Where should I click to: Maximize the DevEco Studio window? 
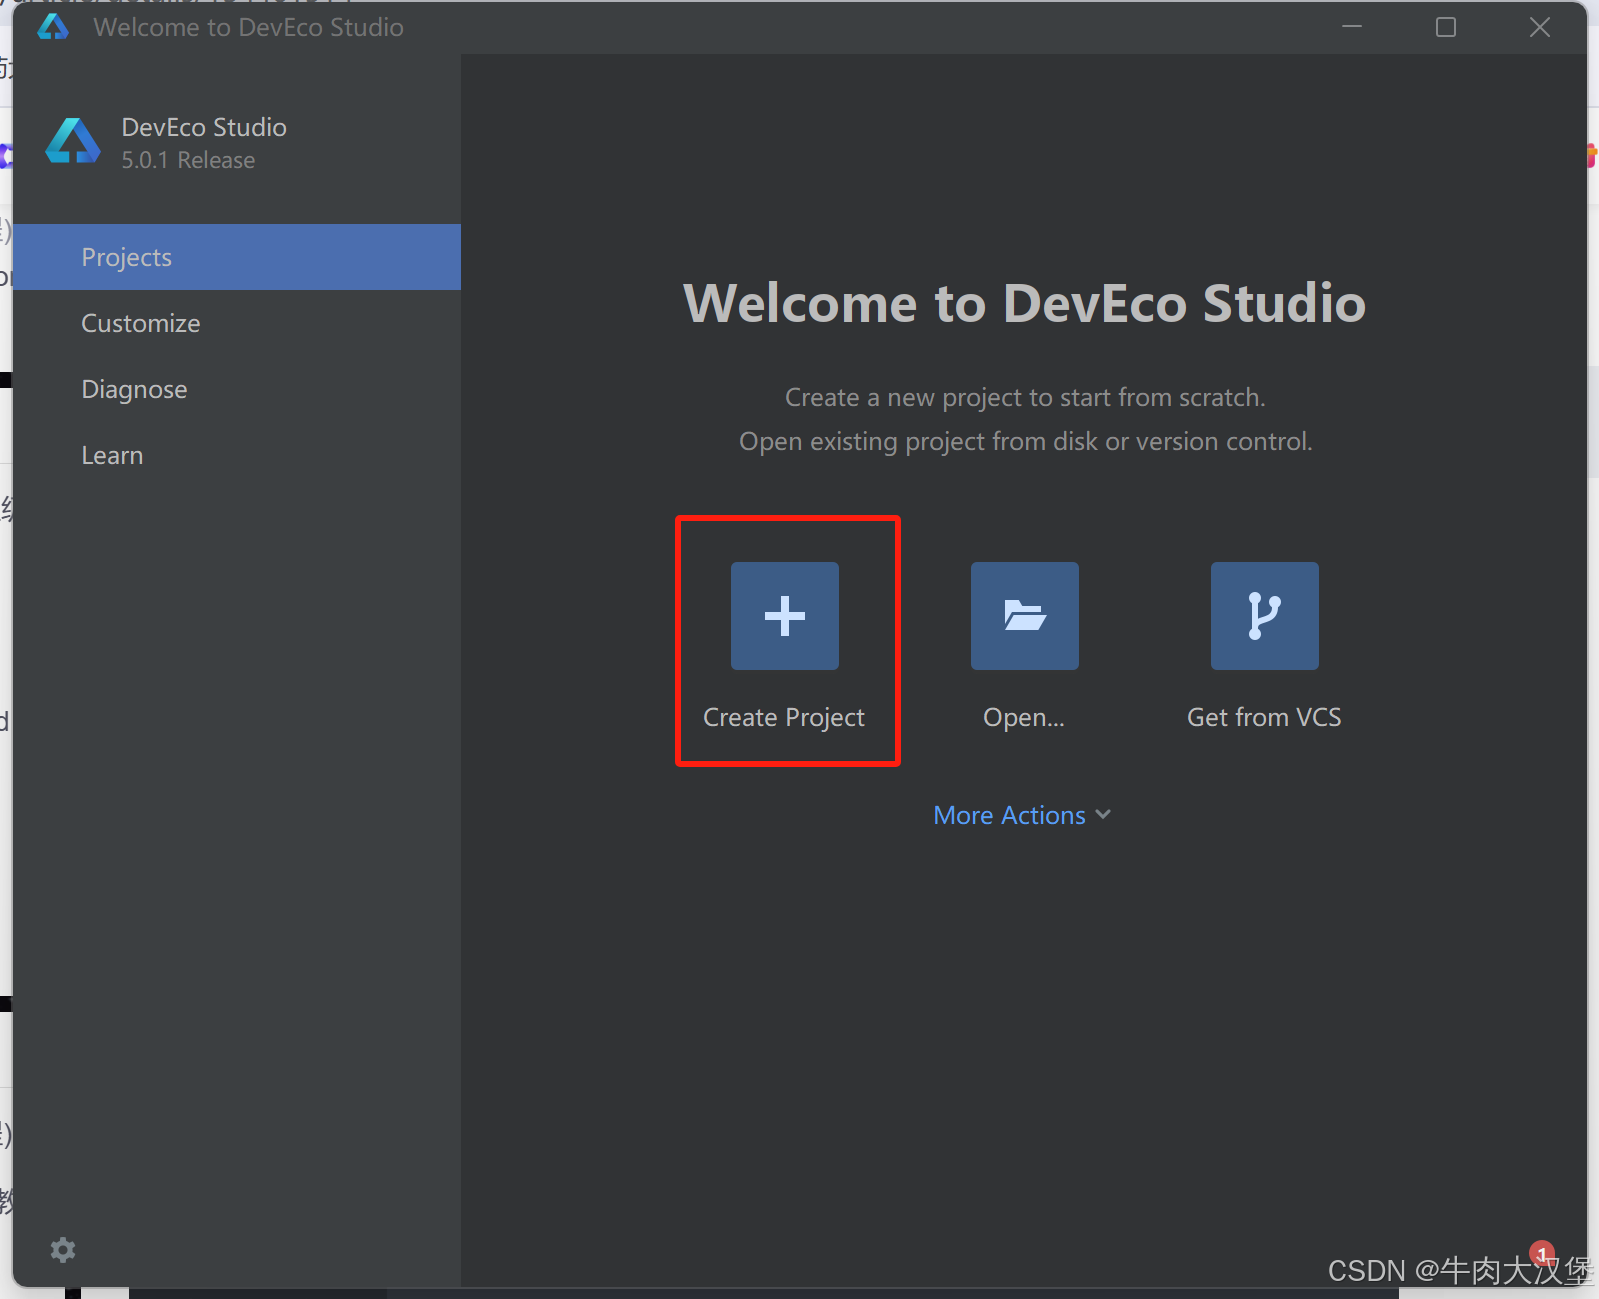click(x=1446, y=27)
